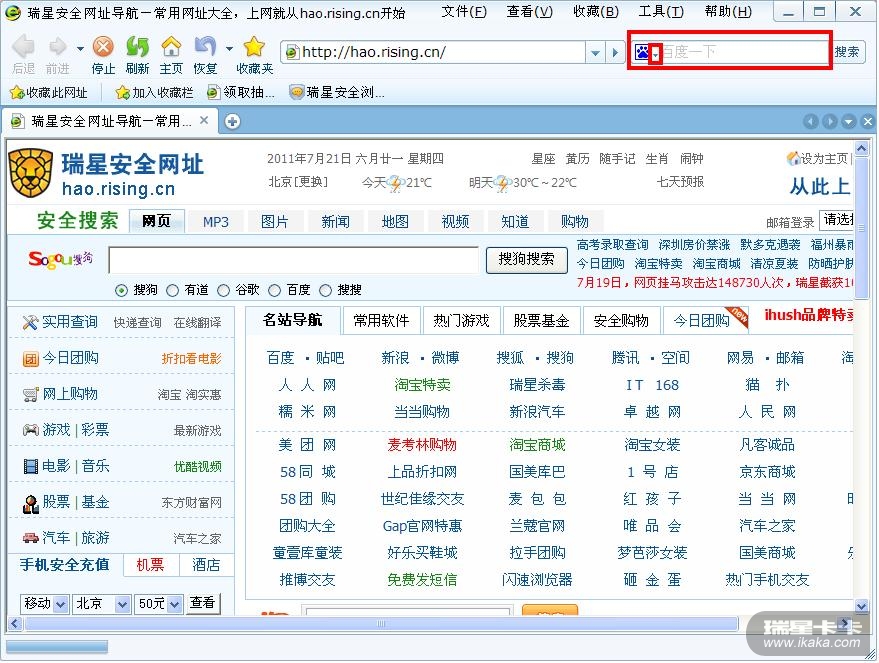Click the Rising lion shield logo

pyautogui.click(x=31, y=173)
